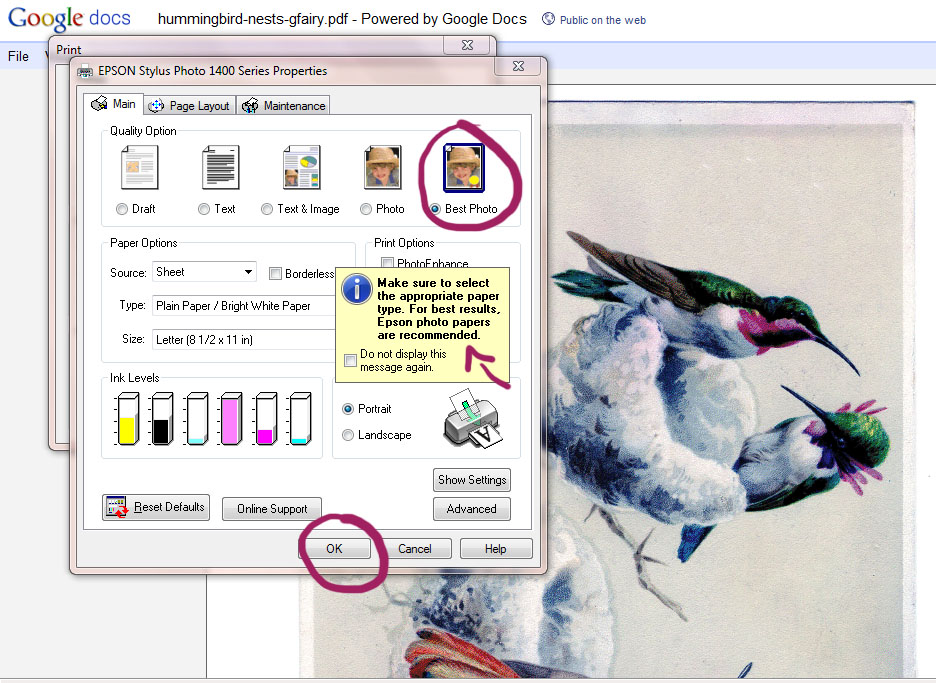Choose the Text & Image radio button
This screenshot has width=936, height=683.
click(x=267, y=209)
